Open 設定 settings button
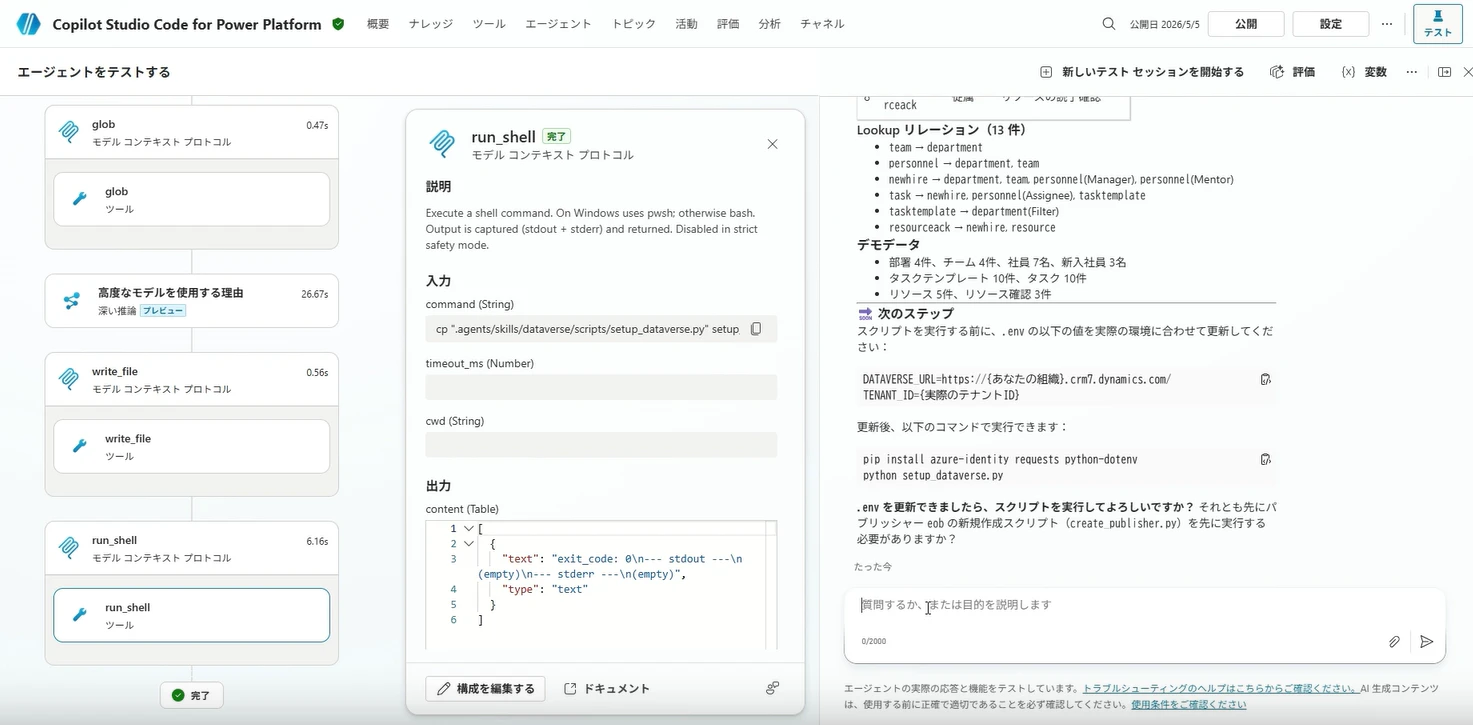Image resolution: width=1473 pixels, height=725 pixels. 1331,24
